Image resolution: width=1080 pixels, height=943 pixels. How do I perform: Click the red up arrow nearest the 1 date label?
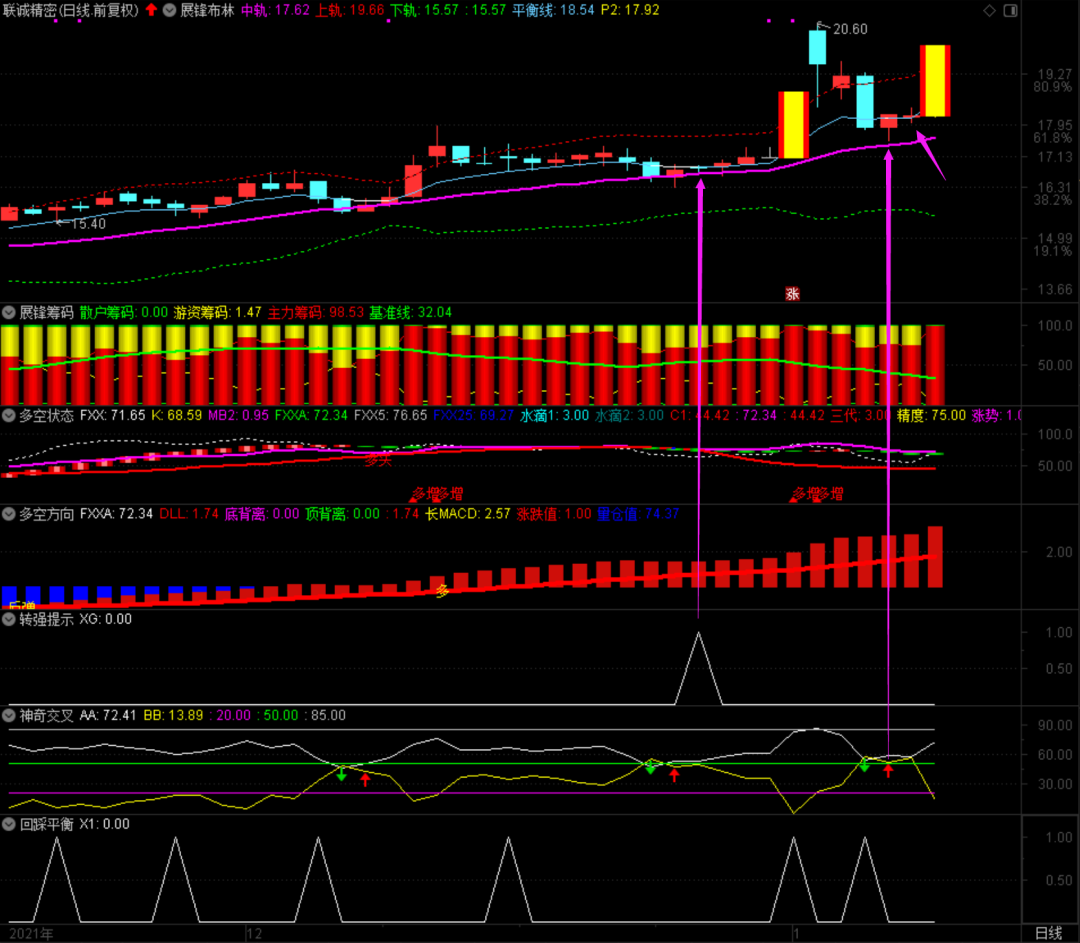(x=889, y=770)
